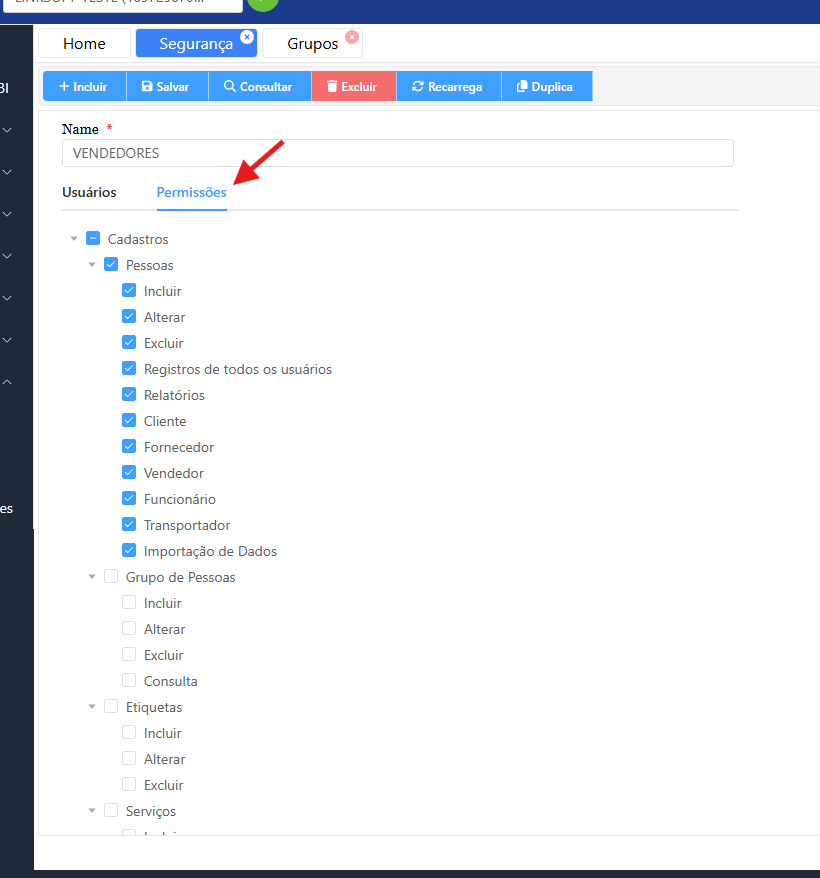Click the Name input field containing VENDEDORES
820x878 pixels.
397,153
